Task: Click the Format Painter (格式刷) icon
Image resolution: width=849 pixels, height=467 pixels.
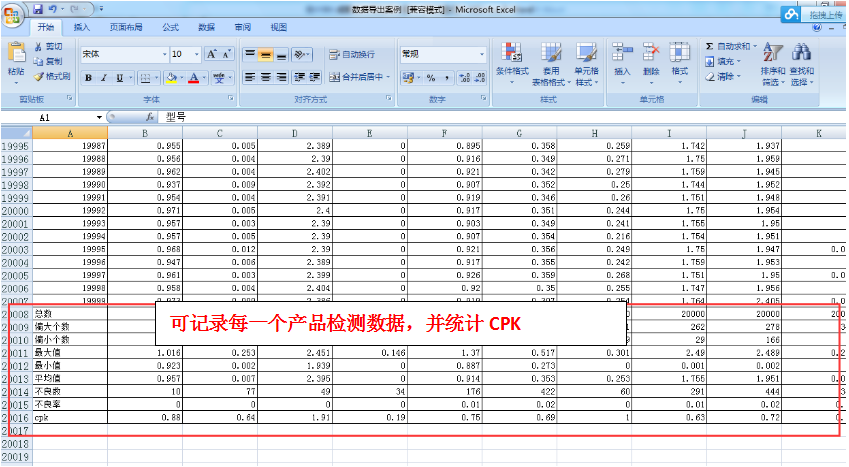Action: 39,76
